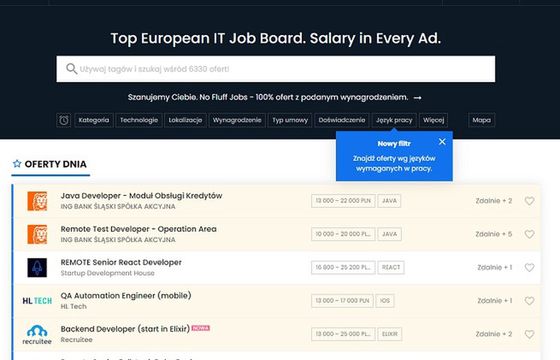560x360 pixels.
Task: Click ING BANK ŚLĄSKI name under Java Developer
Action: [x=118, y=206]
